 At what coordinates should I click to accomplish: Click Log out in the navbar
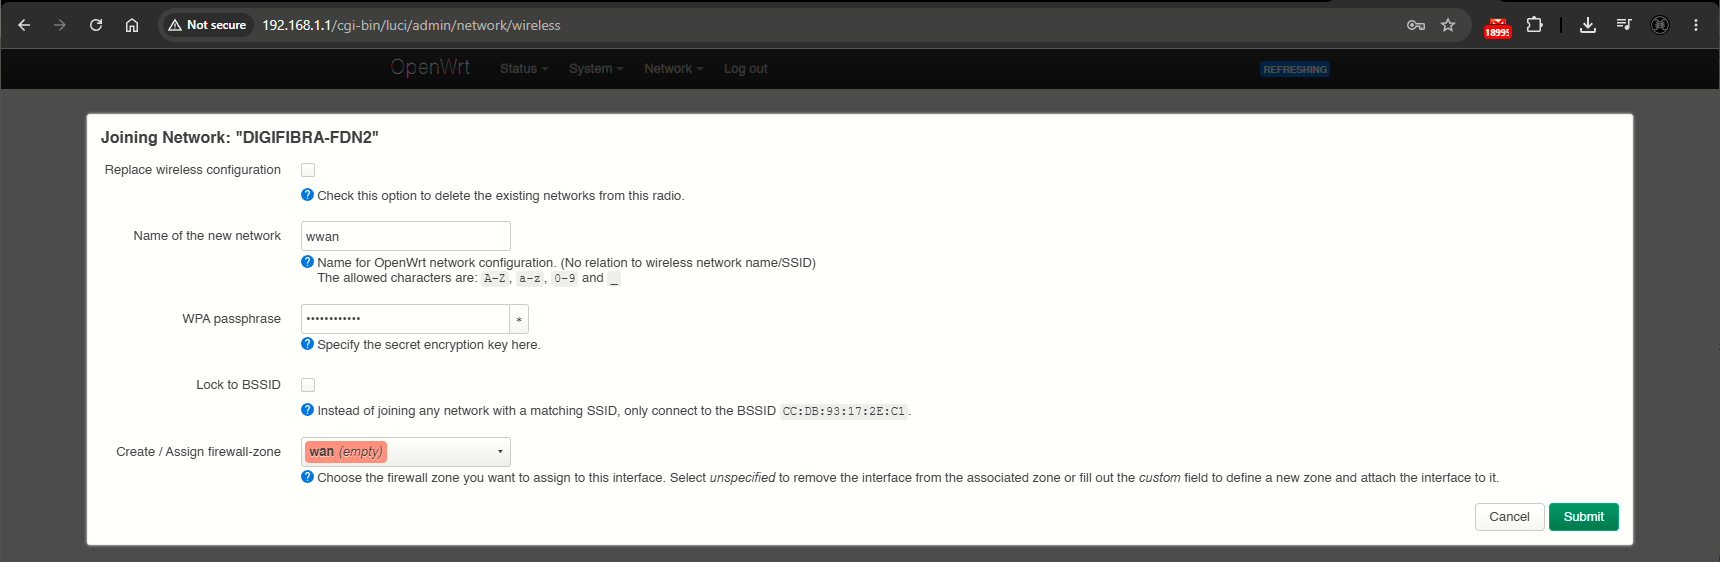click(x=746, y=69)
